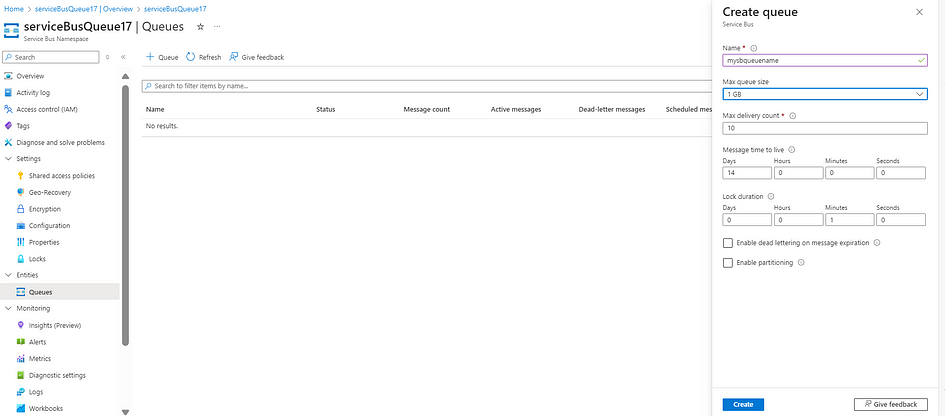The width and height of the screenshot is (945, 416).
Task: Click the Create button
Action: pos(743,405)
